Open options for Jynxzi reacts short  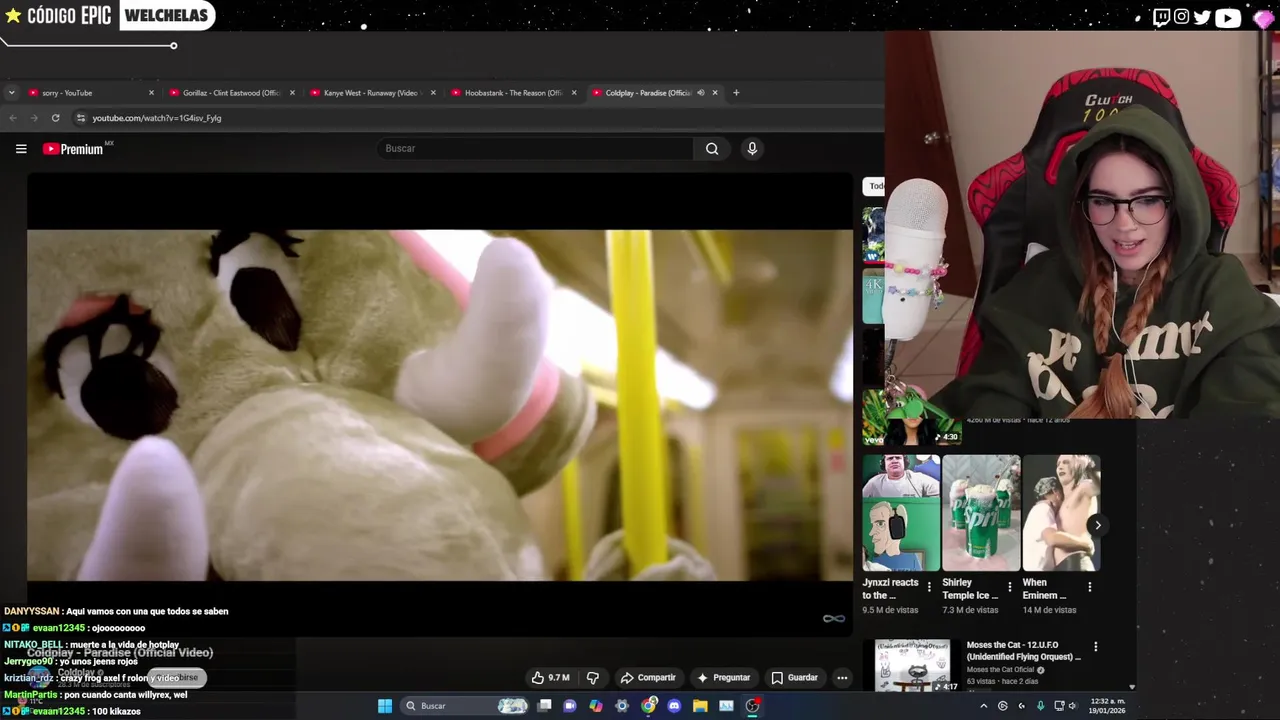click(x=929, y=587)
